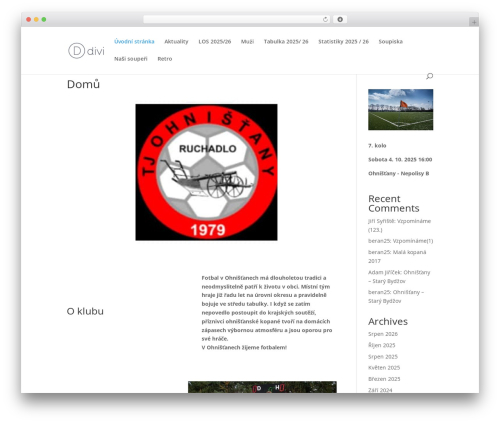Open Květen 2025 archive
The height and width of the screenshot is (423, 500).
click(x=384, y=367)
